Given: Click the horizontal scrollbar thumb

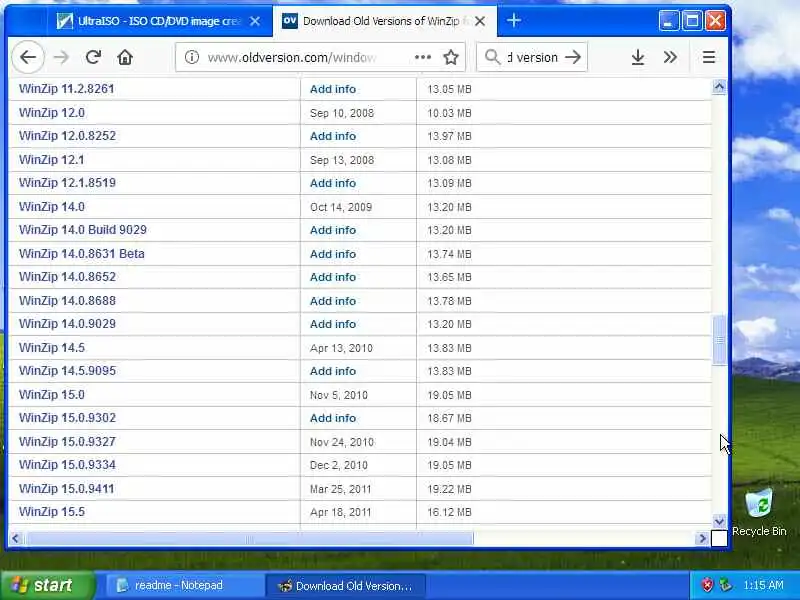Looking at the screenshot, I should click(249, 538).
